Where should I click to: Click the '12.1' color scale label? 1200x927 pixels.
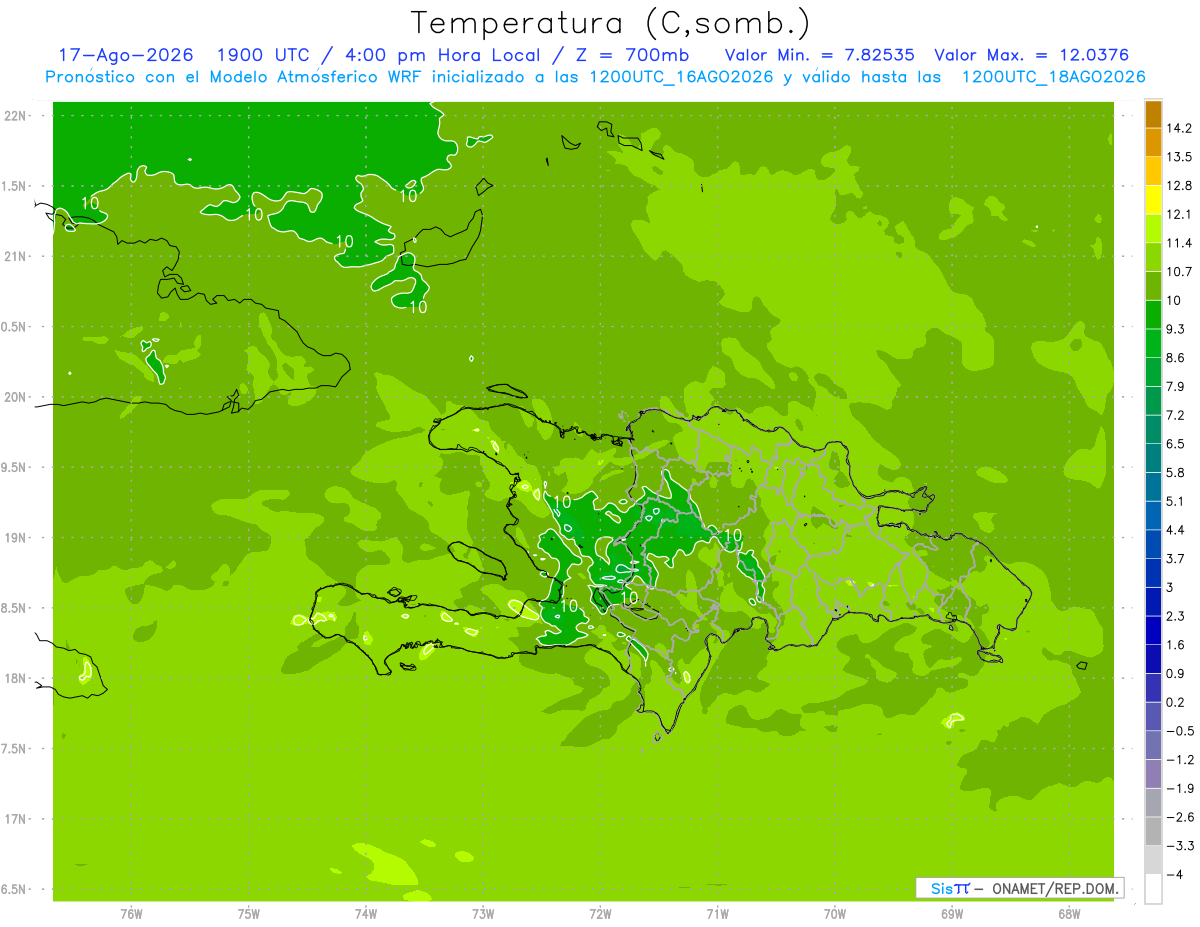1179,215
